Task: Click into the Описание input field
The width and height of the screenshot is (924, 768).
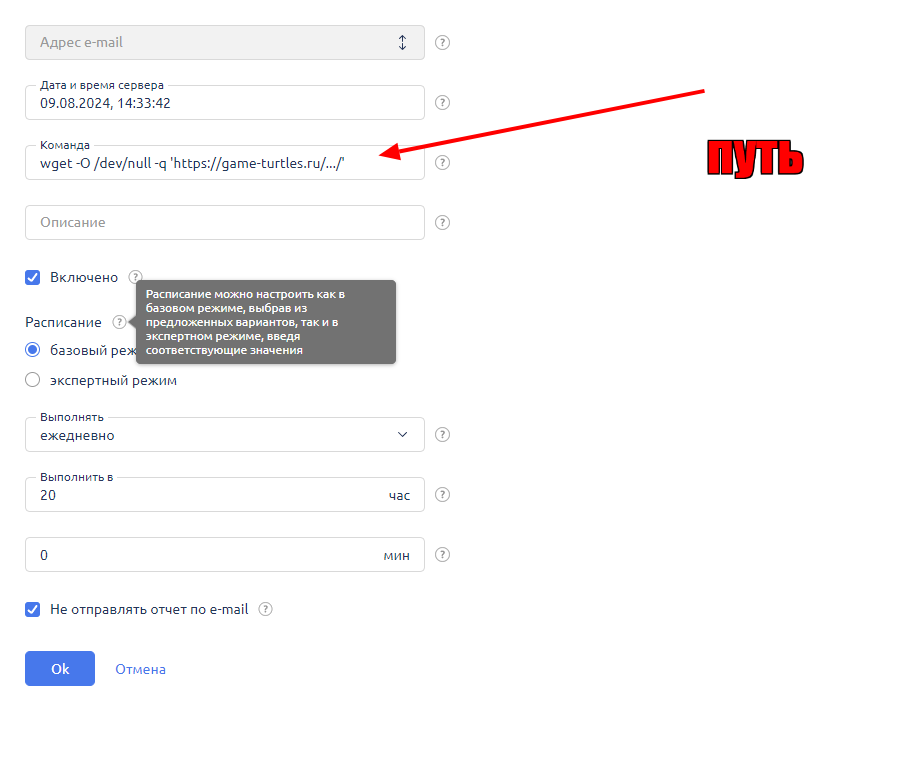Action: click(x=224, y=223)
